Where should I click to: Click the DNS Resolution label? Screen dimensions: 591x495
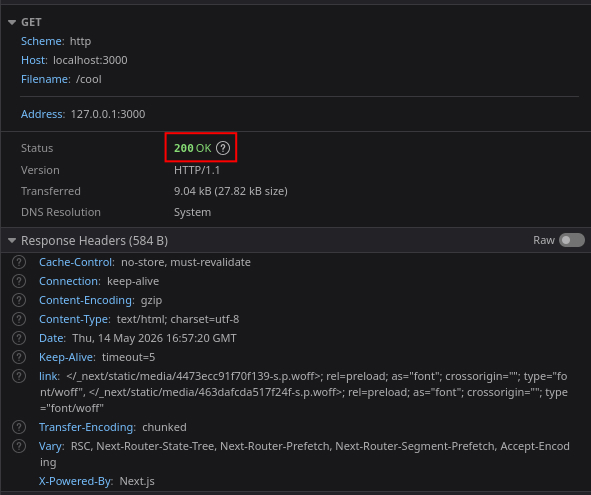61,212
